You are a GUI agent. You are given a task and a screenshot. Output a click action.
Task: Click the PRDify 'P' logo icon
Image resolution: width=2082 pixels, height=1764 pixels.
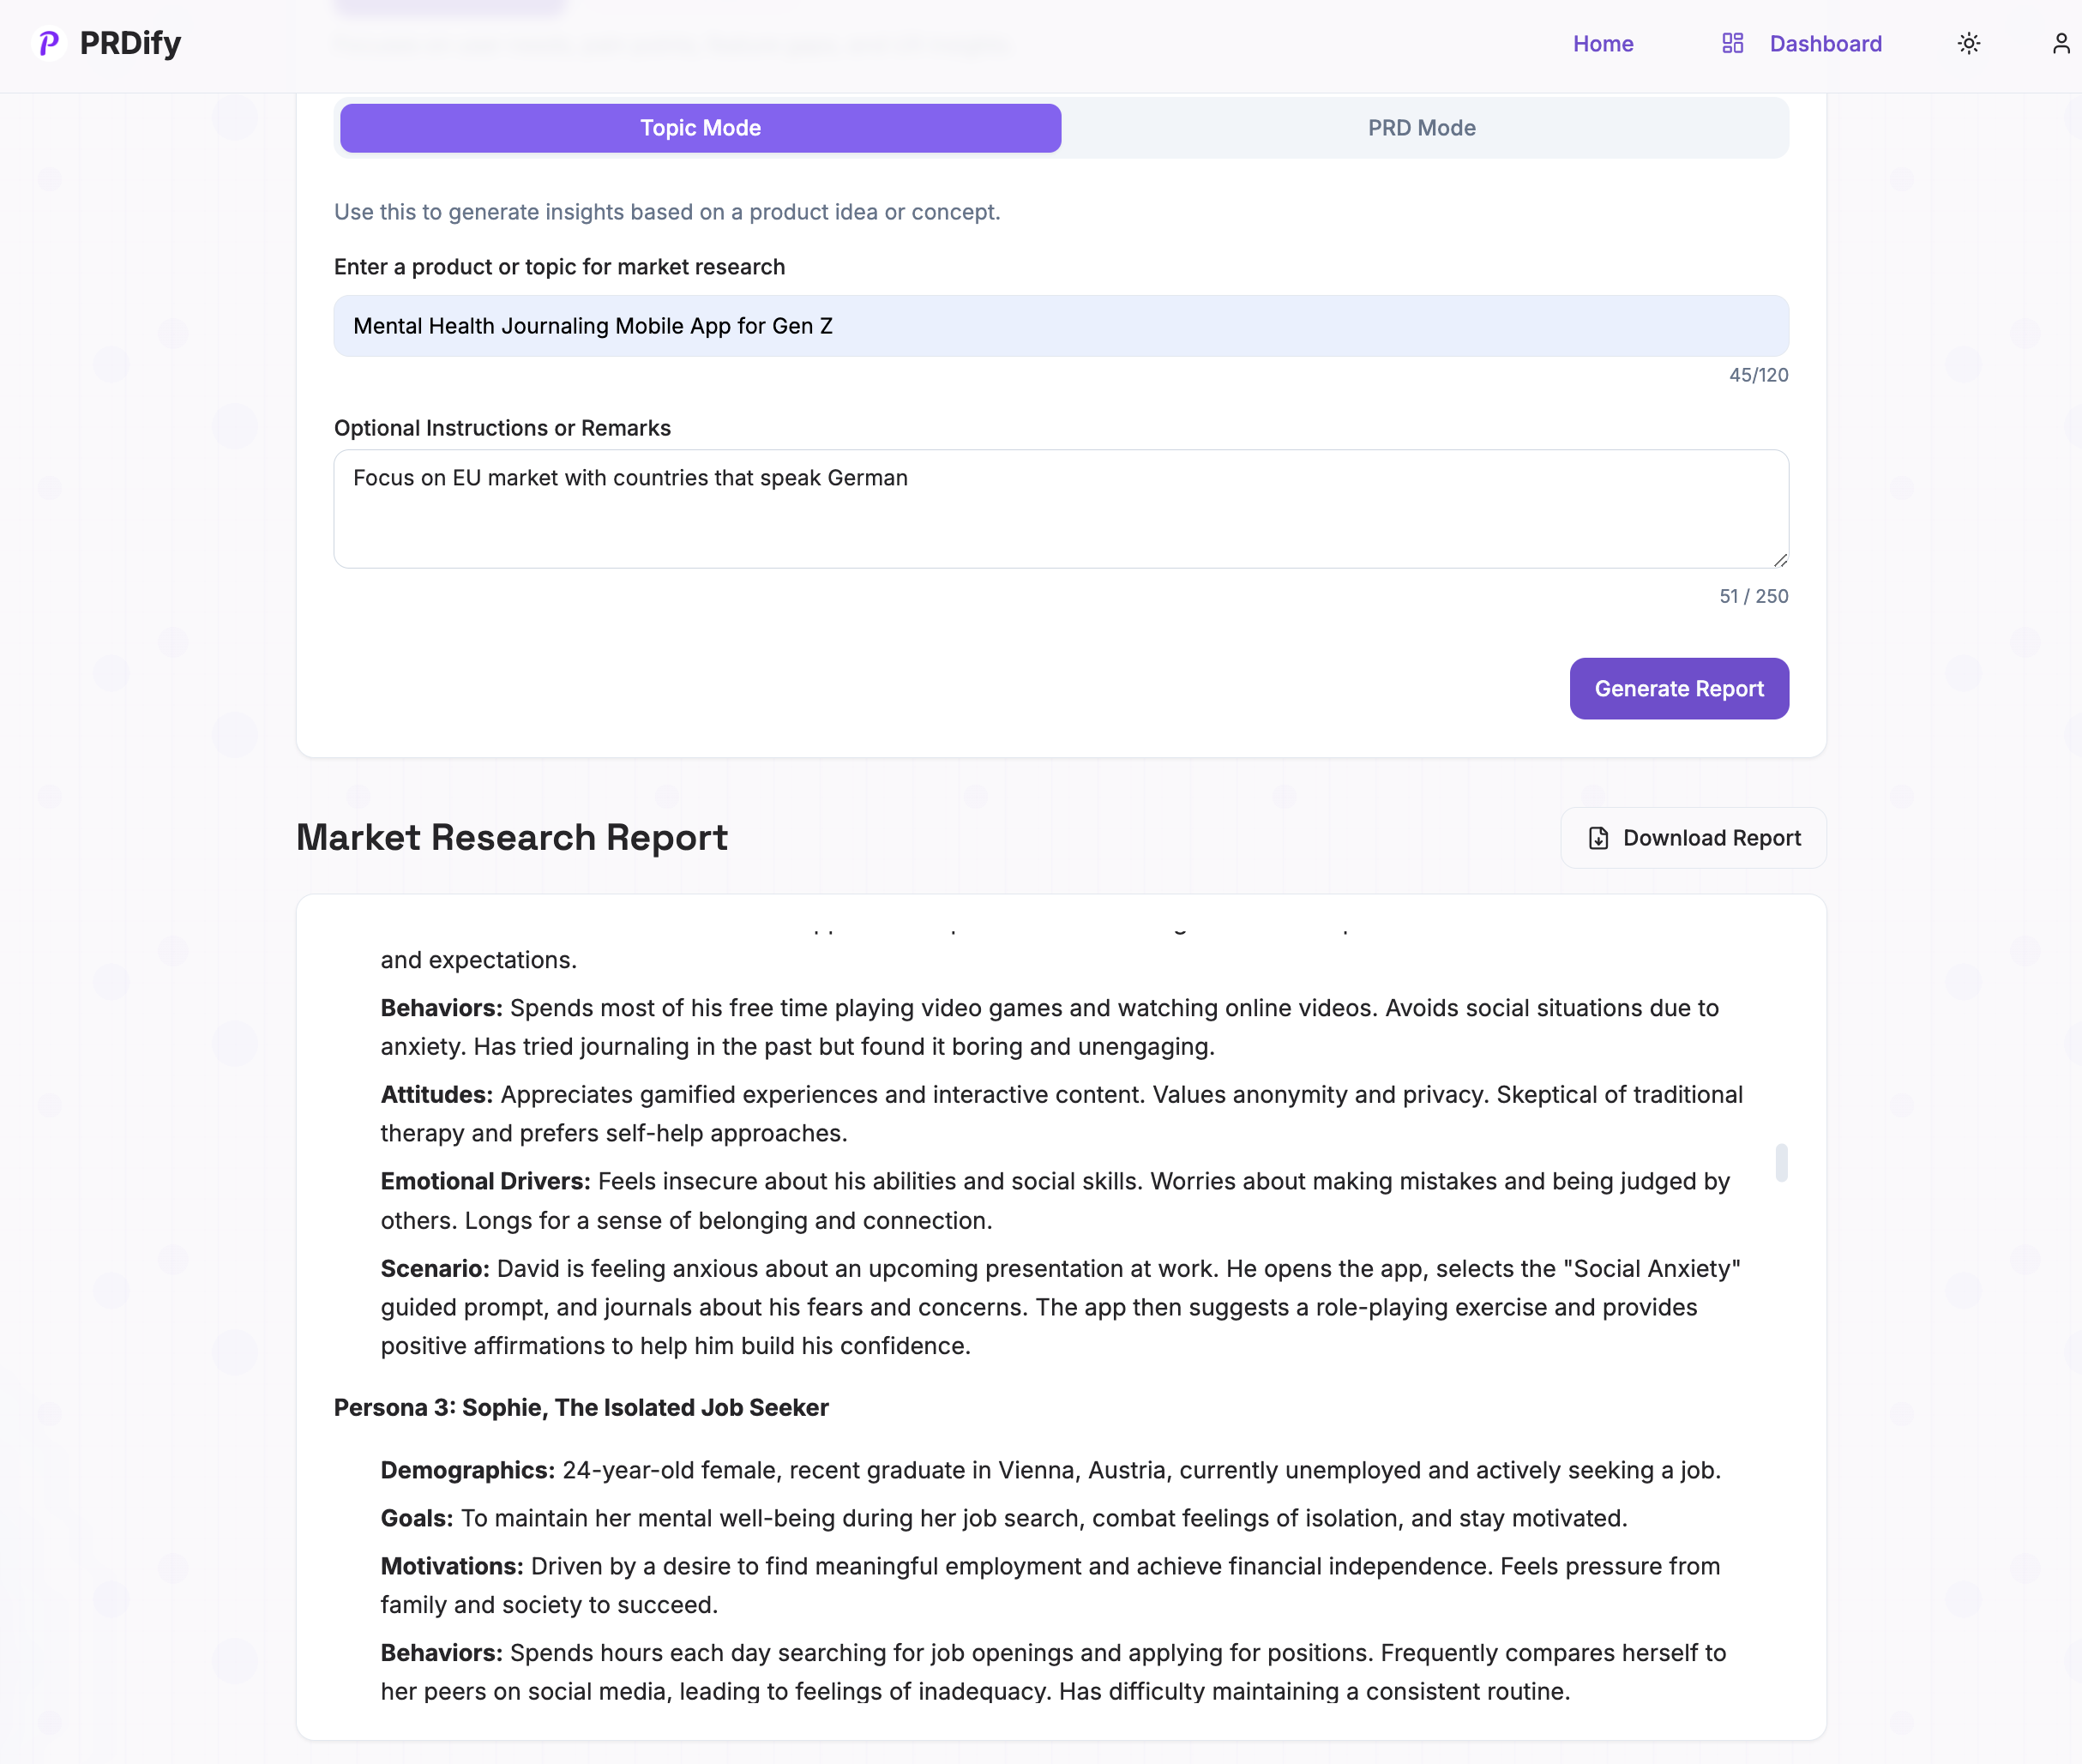click(47, 43)
